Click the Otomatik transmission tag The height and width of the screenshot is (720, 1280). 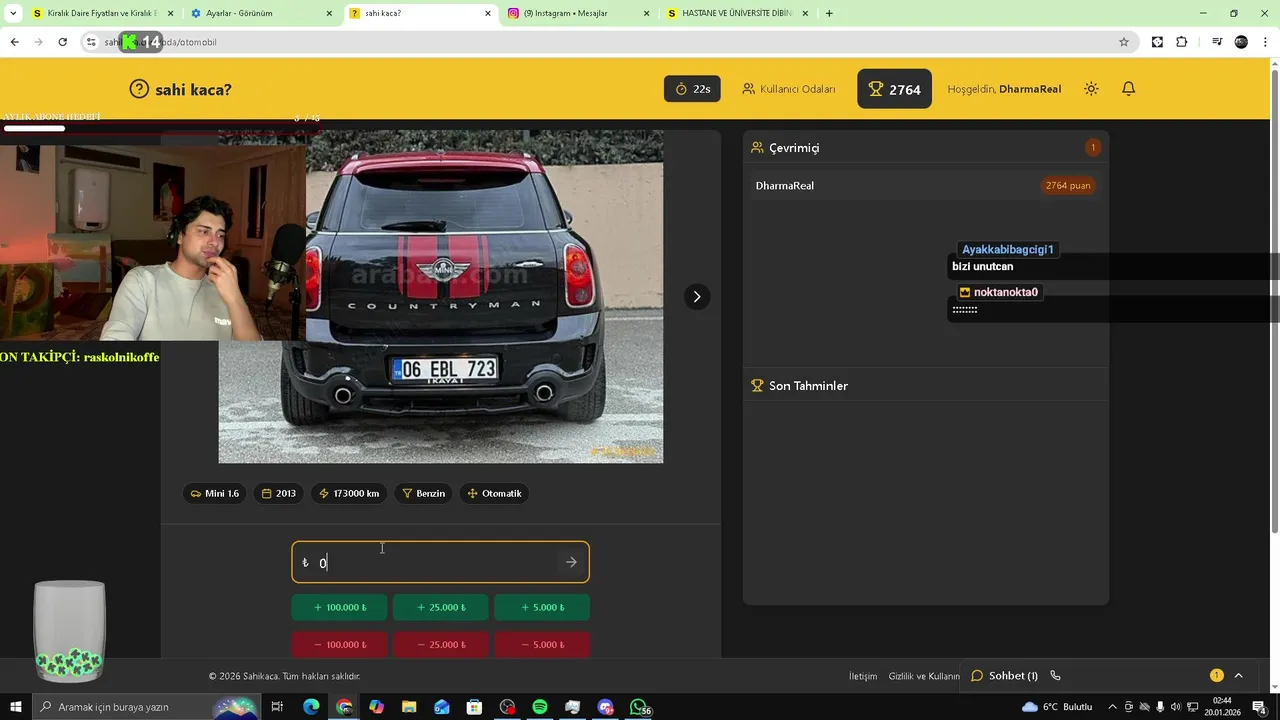(494, 493)
